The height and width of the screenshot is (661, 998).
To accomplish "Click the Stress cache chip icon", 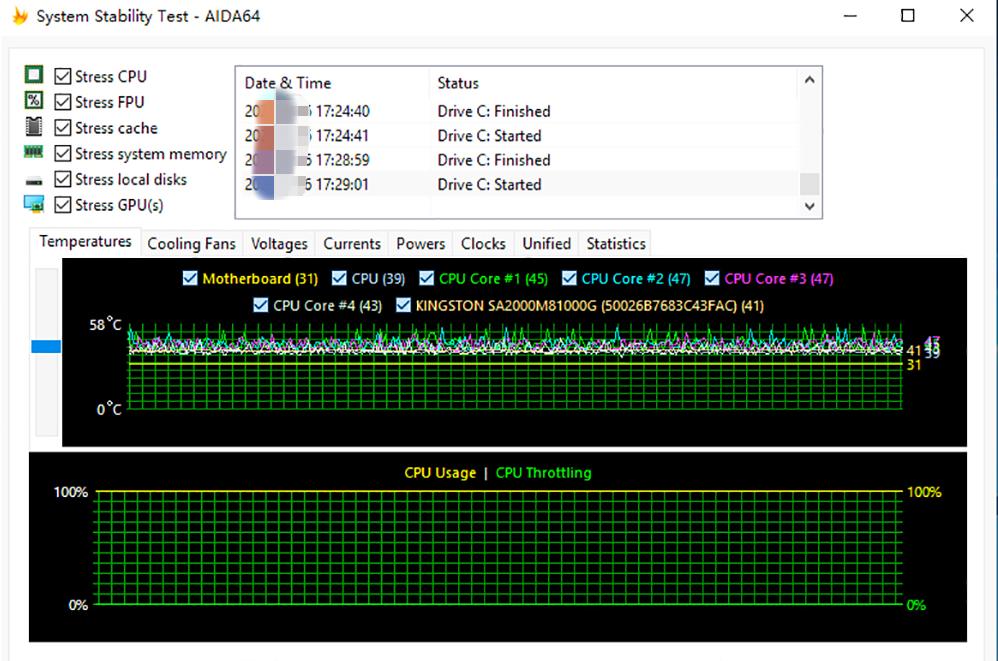I will pos(33,128).
